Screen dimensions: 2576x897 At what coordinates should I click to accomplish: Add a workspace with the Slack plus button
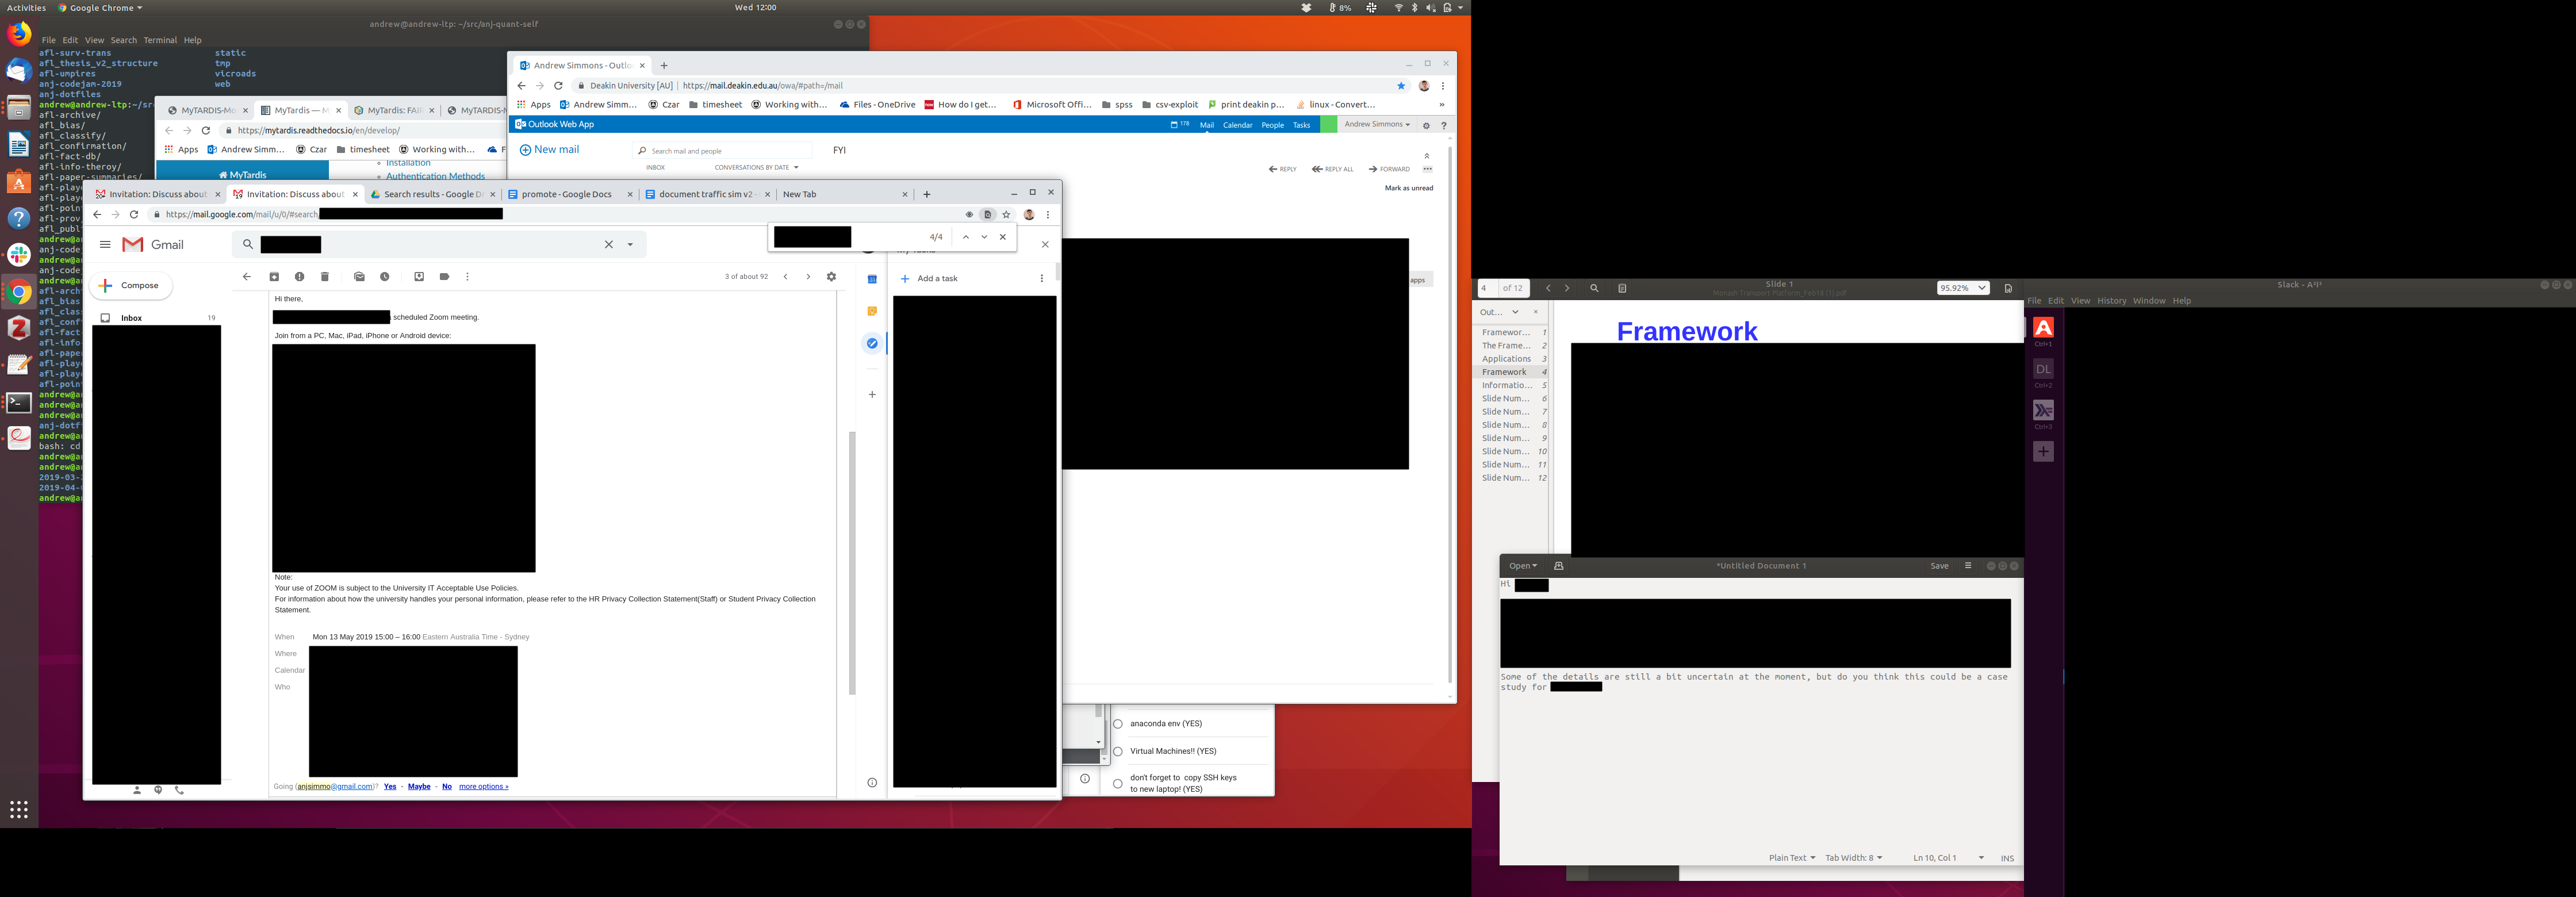pyautogui.click(x=2043, y=452)
